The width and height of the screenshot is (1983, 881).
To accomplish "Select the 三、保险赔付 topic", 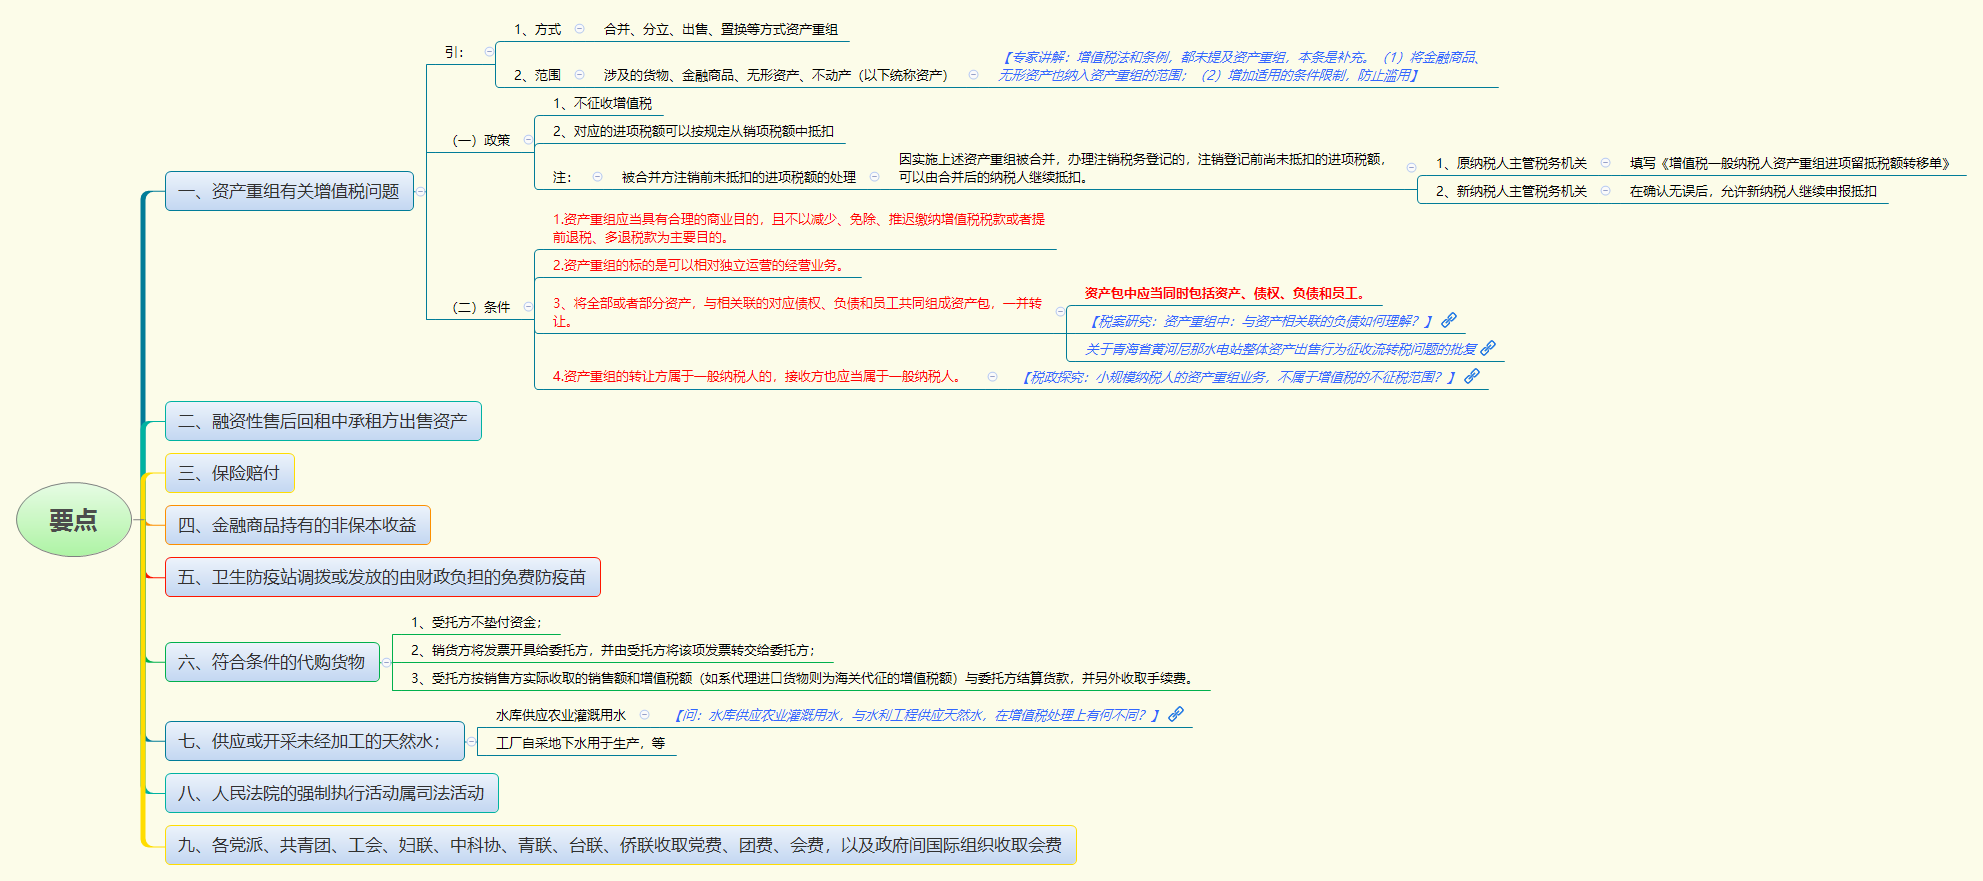I will (x=230, y=473).
